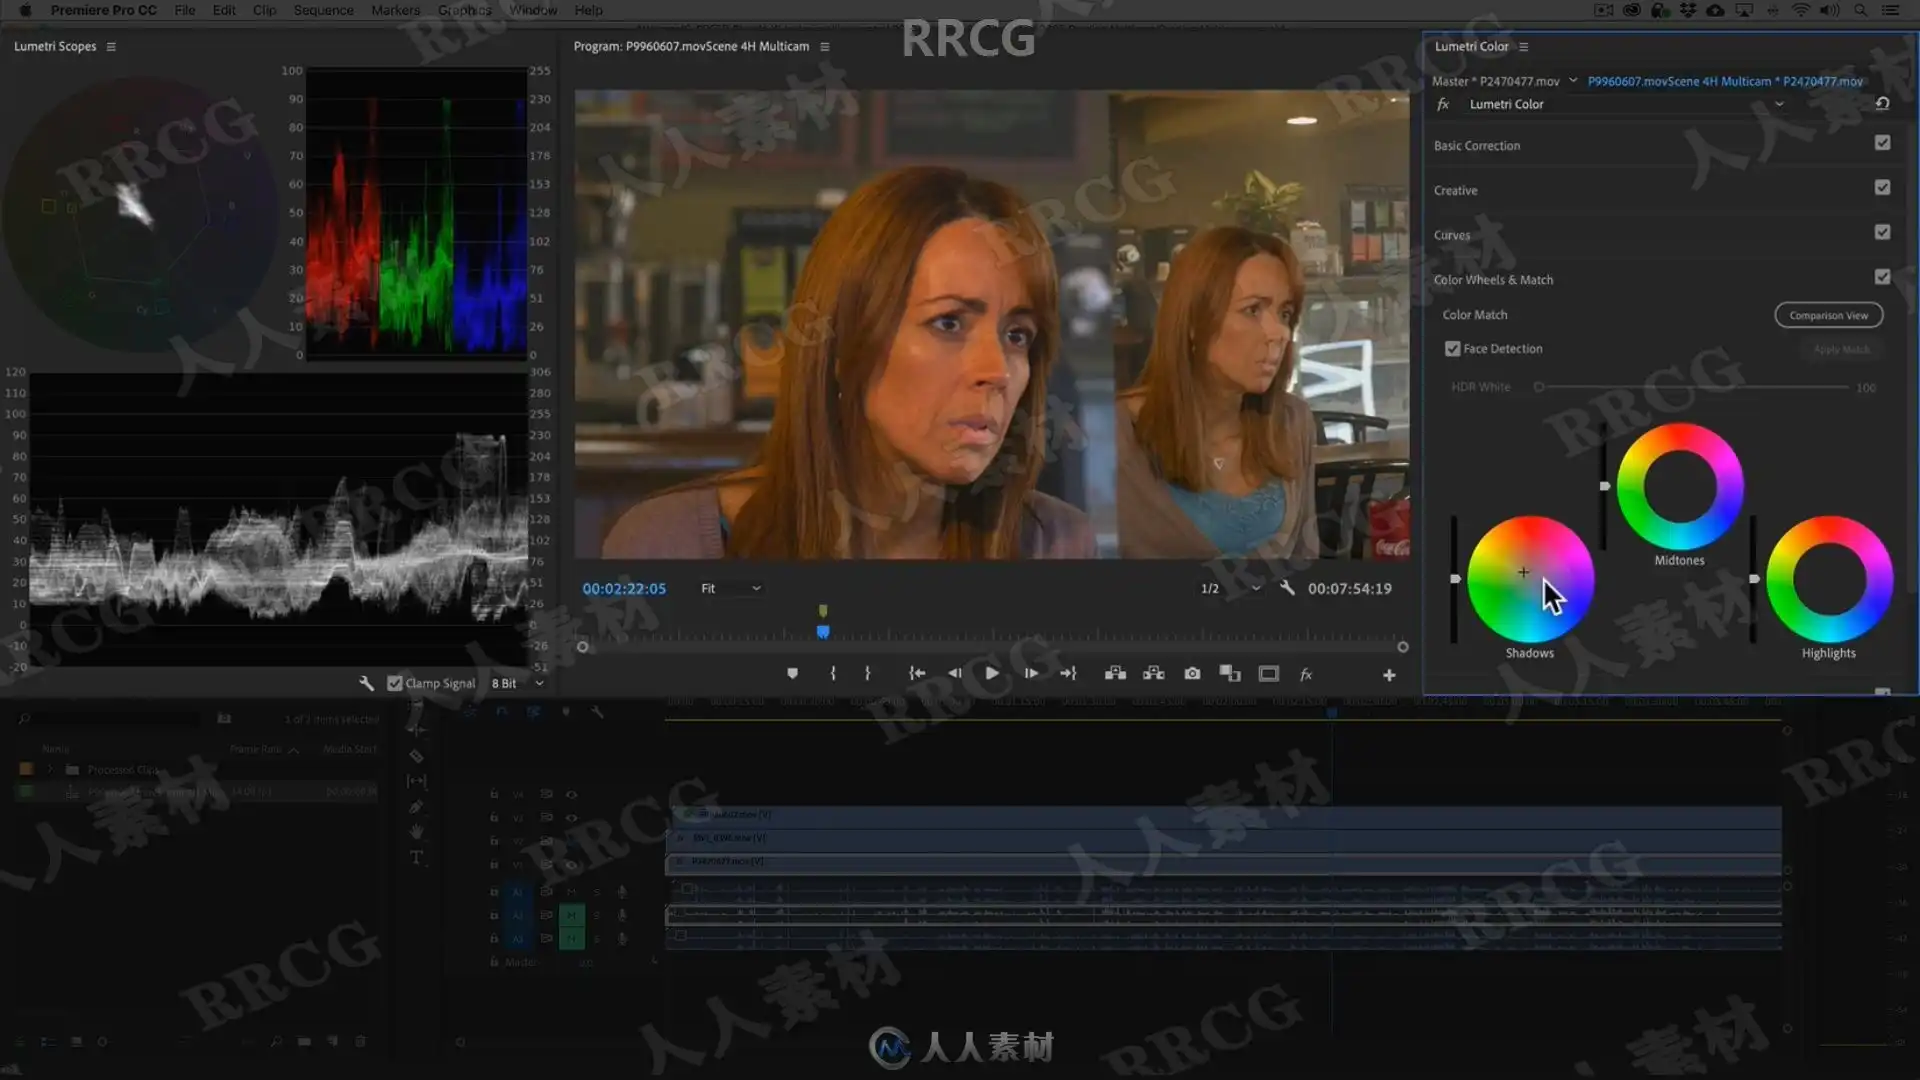1920x1080 pixels.
Task: Open the Markers menu
Action: 395,10
